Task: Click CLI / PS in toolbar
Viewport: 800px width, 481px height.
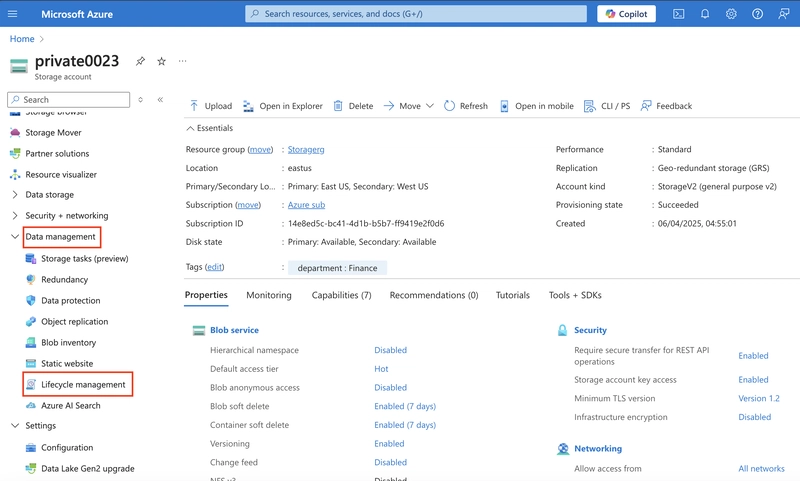Action: pyautogui.click(x=607, y=106)
